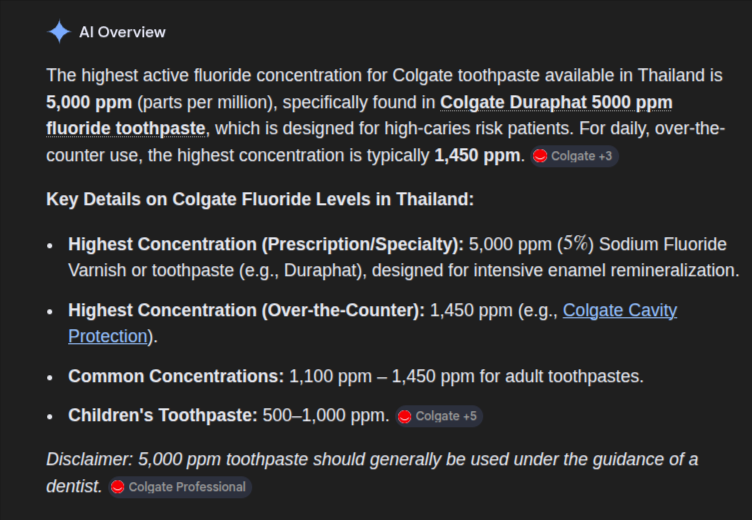Image resolution: width=752 pixels, height=520 pixels.
Task: Click the bold "1,450 ppm" in the intro
Action: coord(478,155)
